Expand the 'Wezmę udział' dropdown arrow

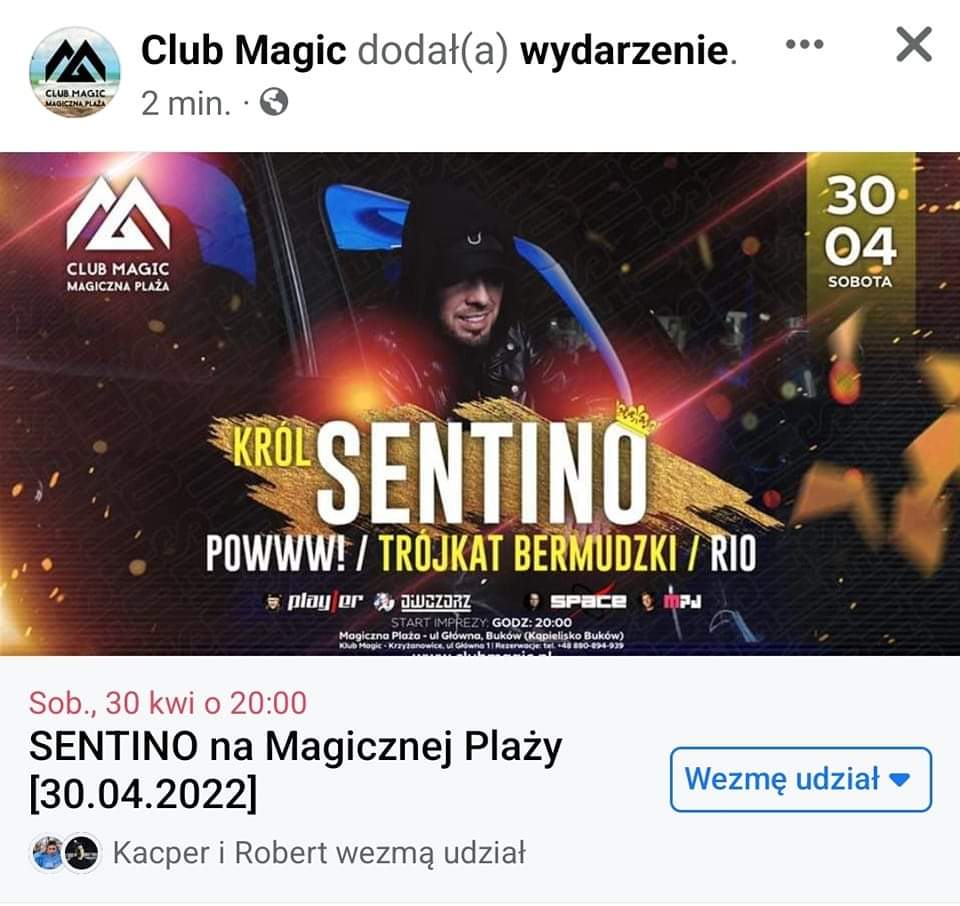(899, 780)
